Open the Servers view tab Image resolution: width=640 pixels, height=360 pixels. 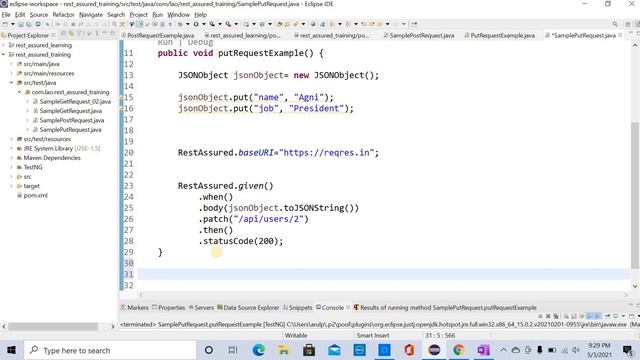coord(201,307)
